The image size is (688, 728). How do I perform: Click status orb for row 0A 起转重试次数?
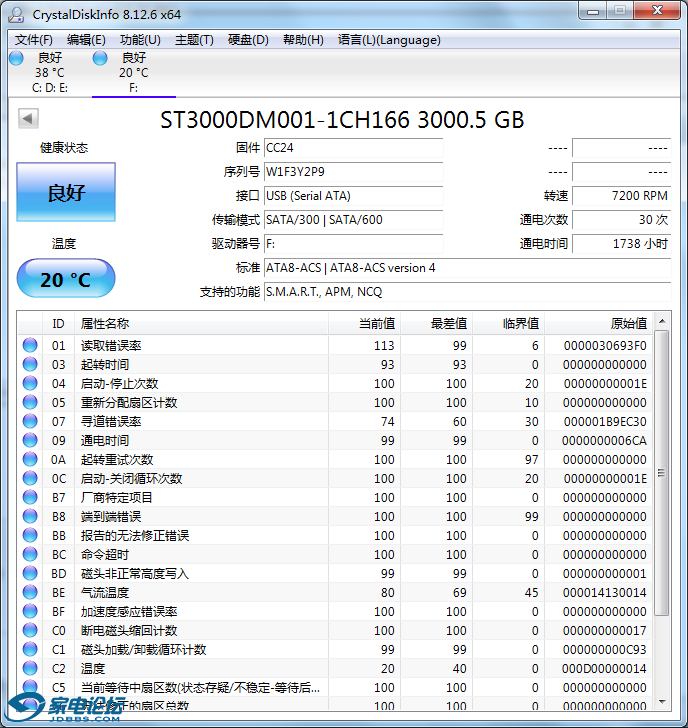30,459
